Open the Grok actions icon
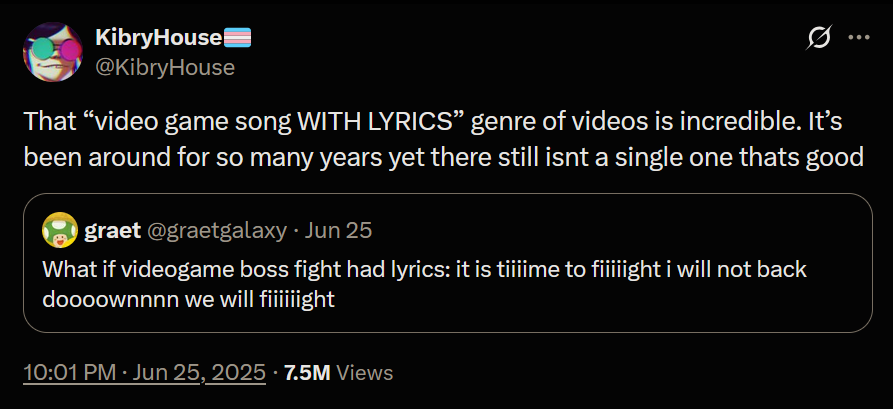This screenshot has width=893, height=409. pyautogui.click(x=818, y=38)
